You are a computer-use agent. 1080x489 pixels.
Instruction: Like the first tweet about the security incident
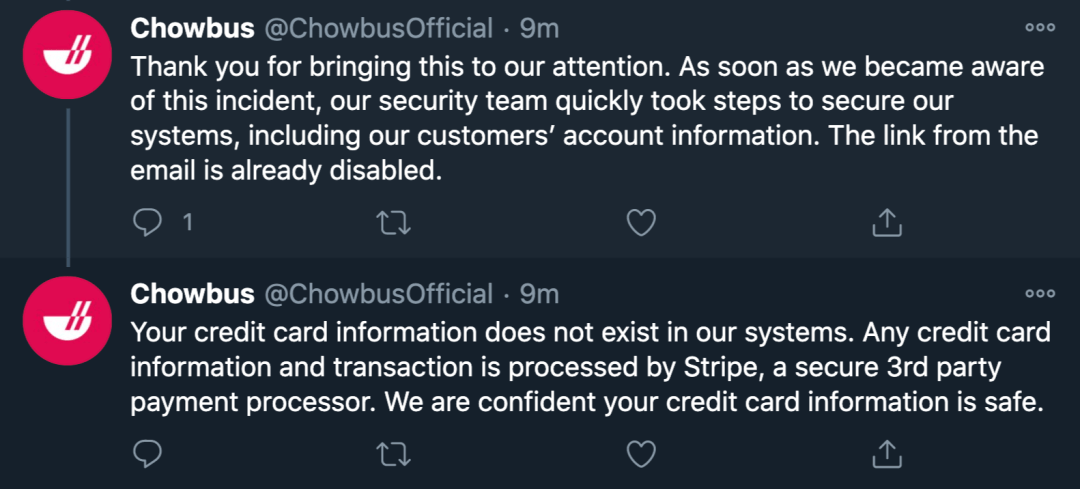pyautogui.click(x=640, y=222)
